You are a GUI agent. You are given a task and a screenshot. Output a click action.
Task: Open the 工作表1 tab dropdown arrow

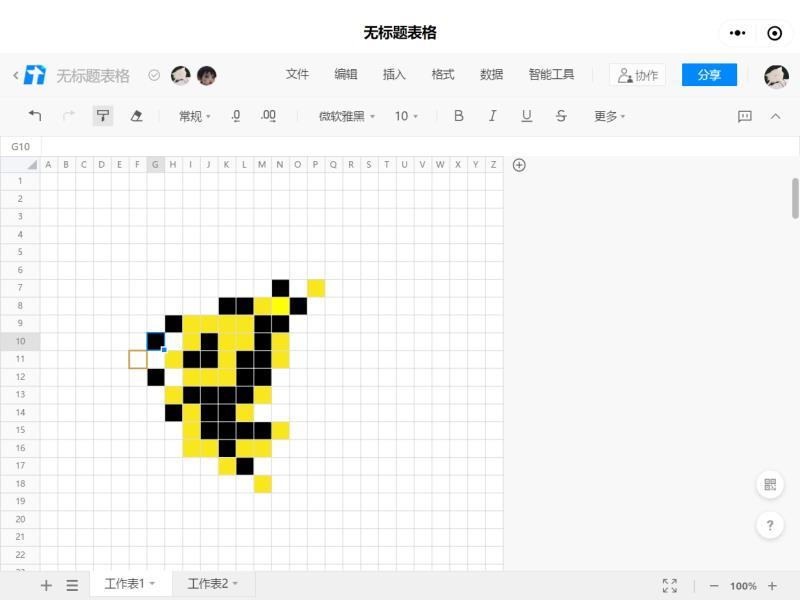(x=153, y=583)
